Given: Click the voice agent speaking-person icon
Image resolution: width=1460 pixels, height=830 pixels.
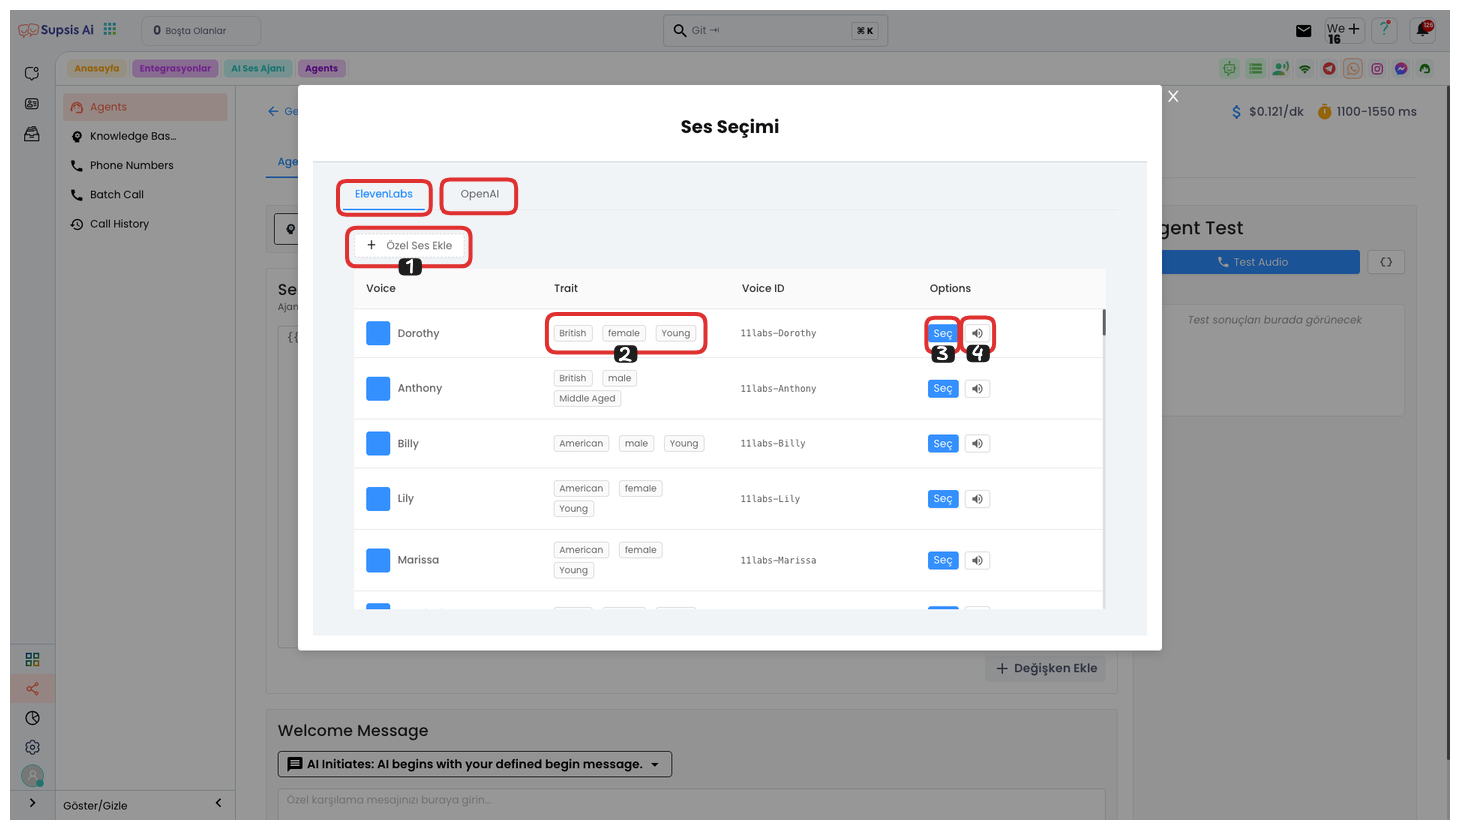Looking at the screenshot, I should [x=1280, y=69].
